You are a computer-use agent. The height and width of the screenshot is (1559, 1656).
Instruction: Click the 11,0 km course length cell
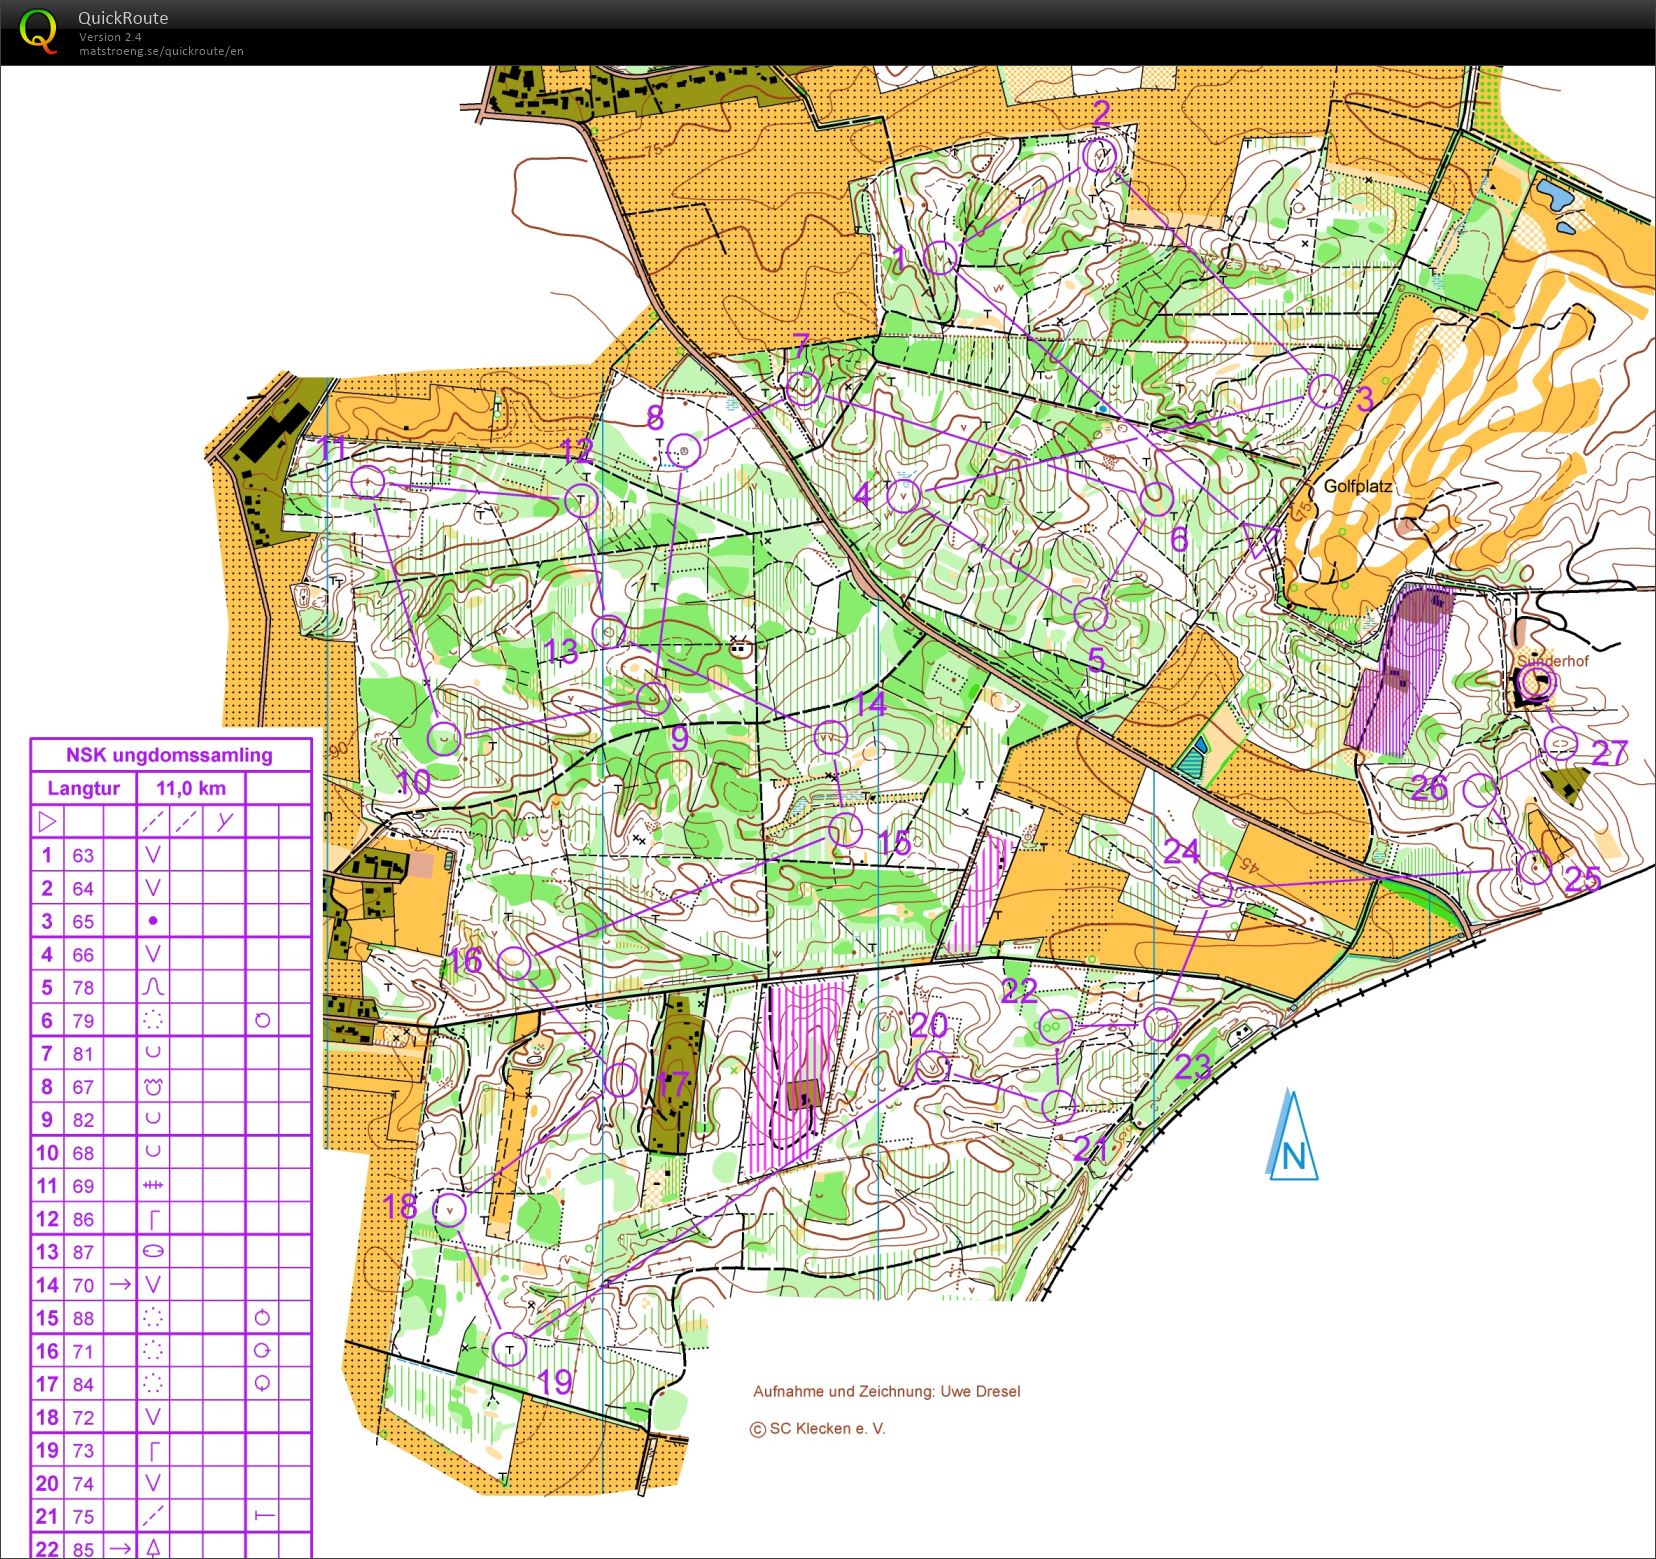191,788
